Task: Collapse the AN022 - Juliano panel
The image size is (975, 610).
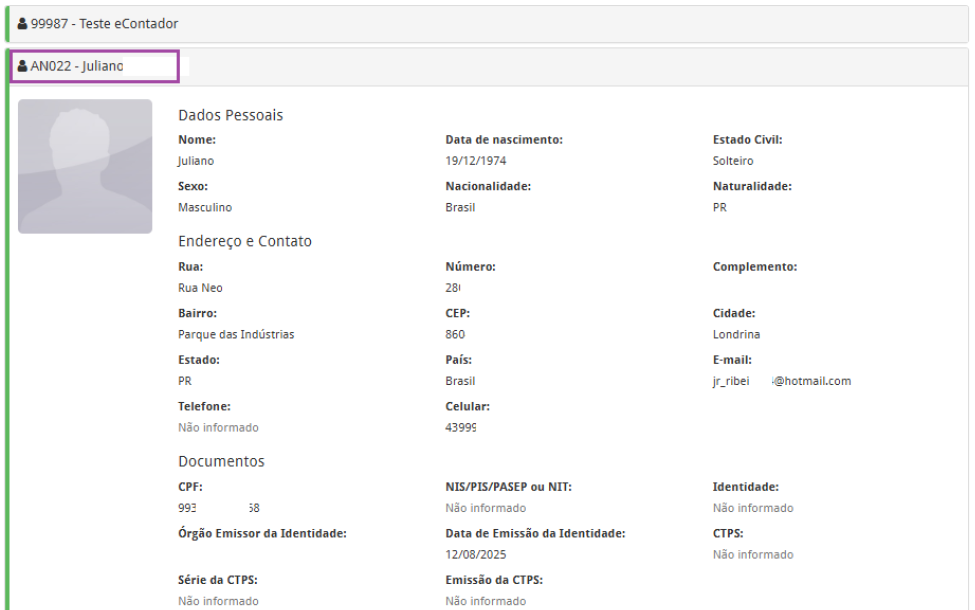Action: 77,67
